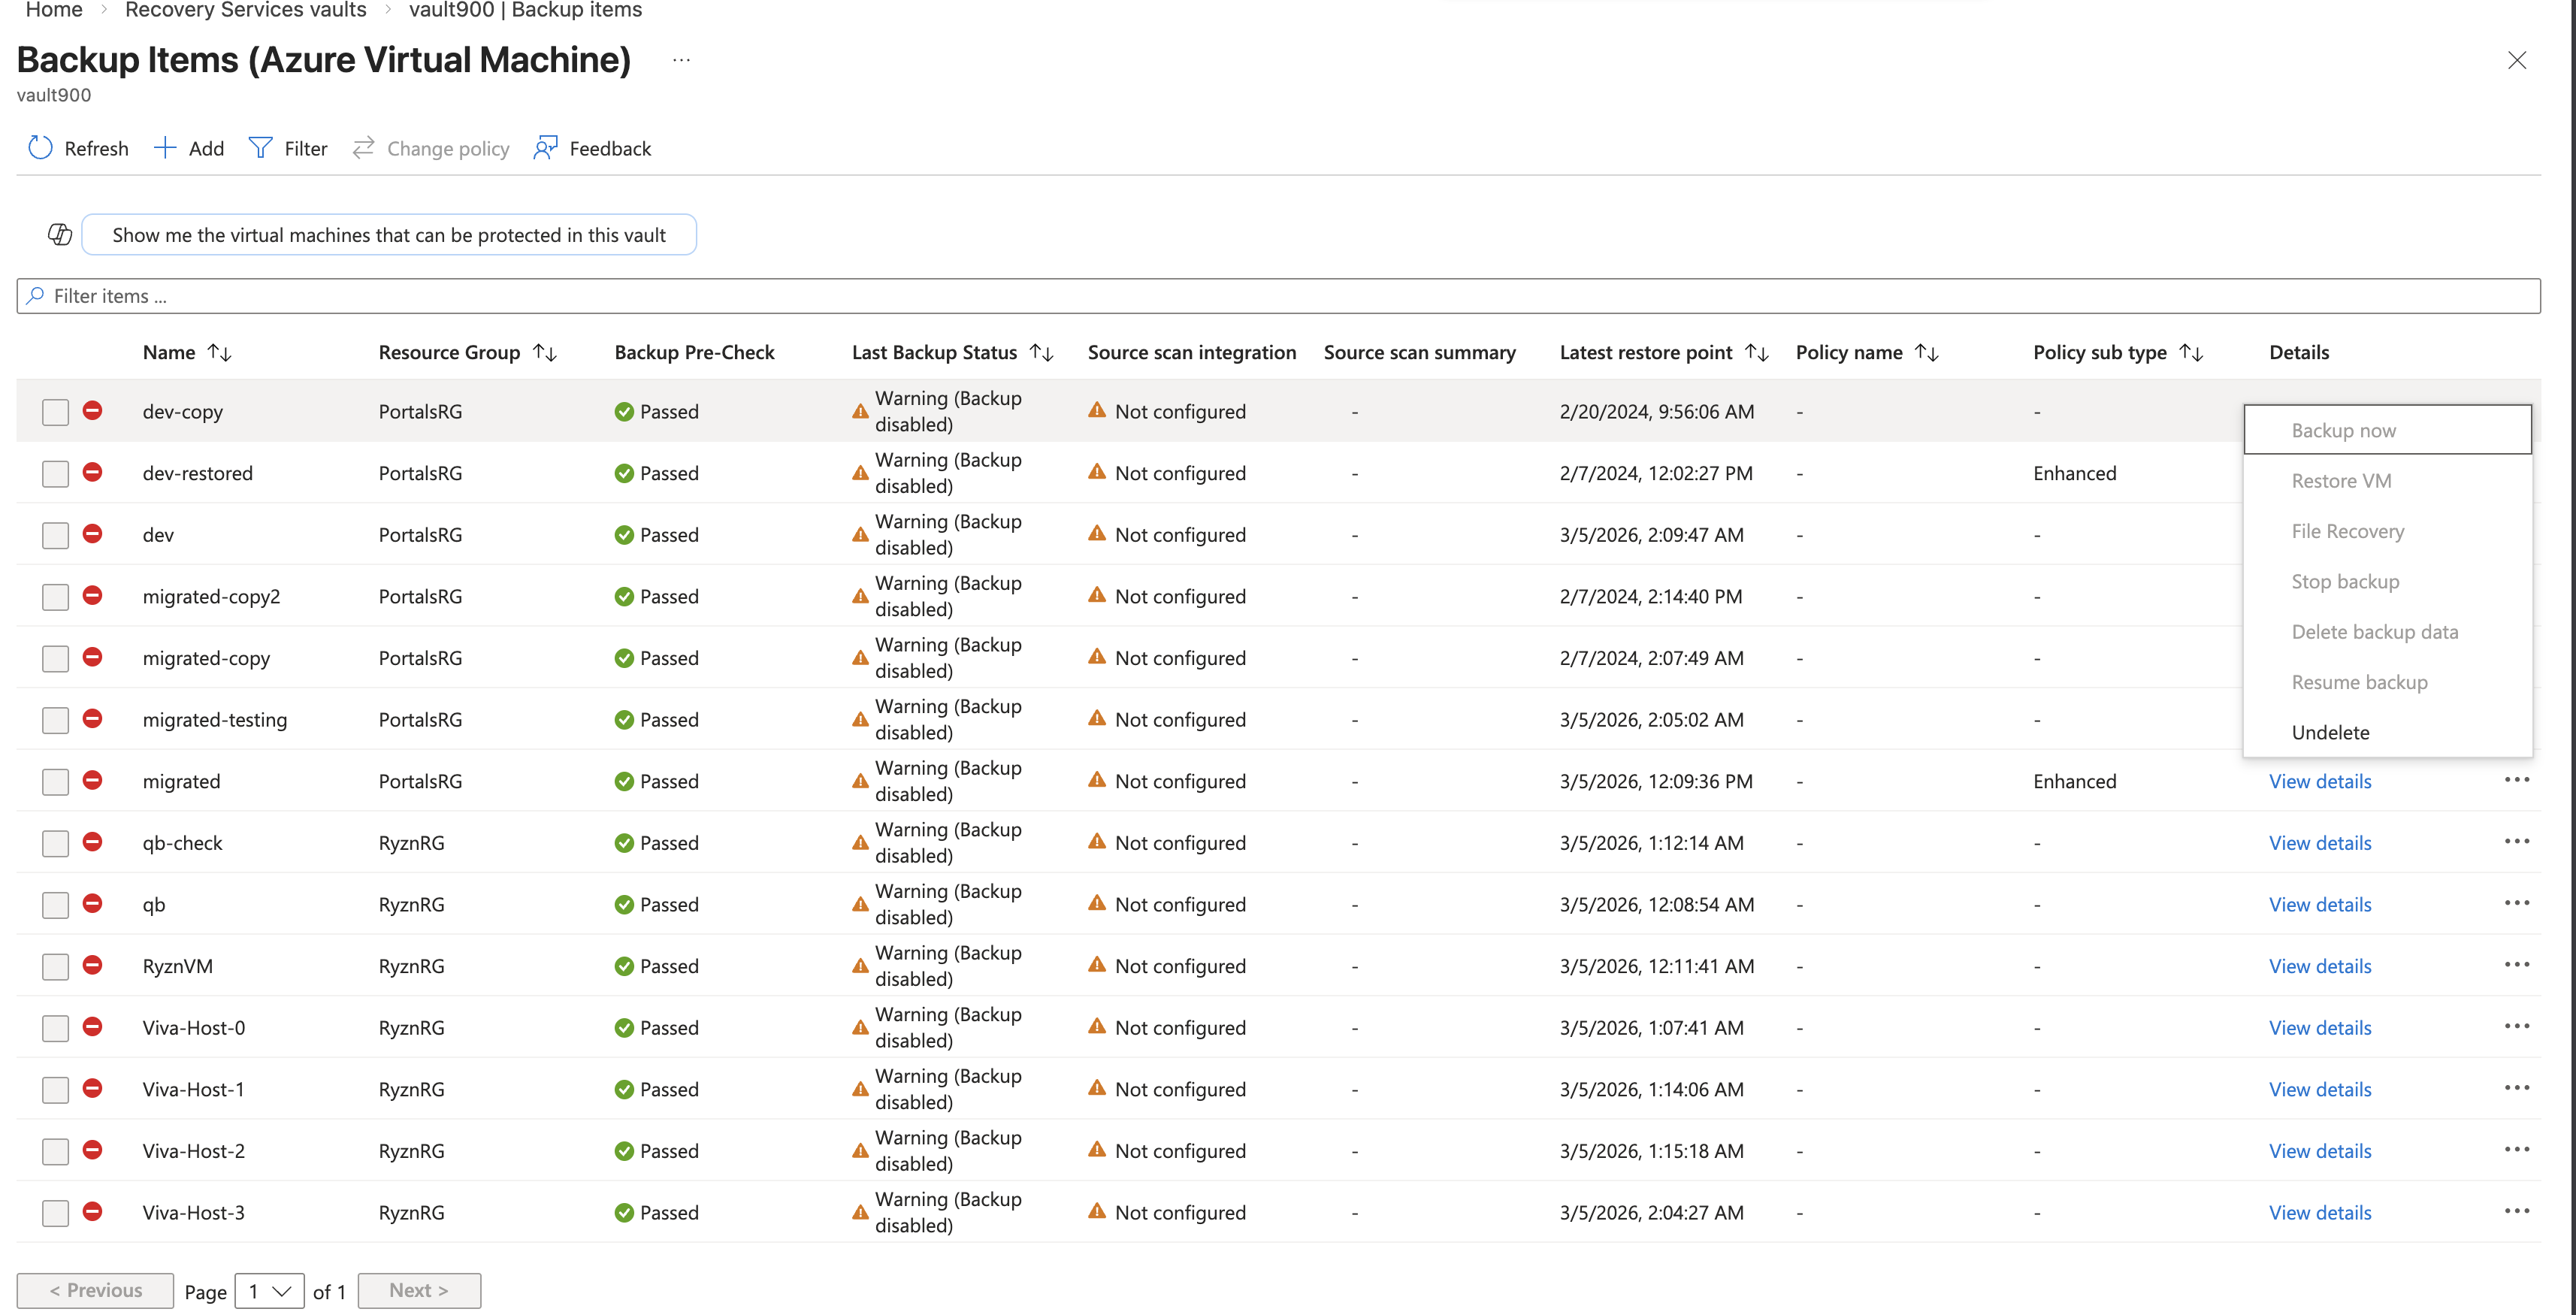
Task: Click the Copilot icon next to the suggestion
Action: [x=59, y=234]
